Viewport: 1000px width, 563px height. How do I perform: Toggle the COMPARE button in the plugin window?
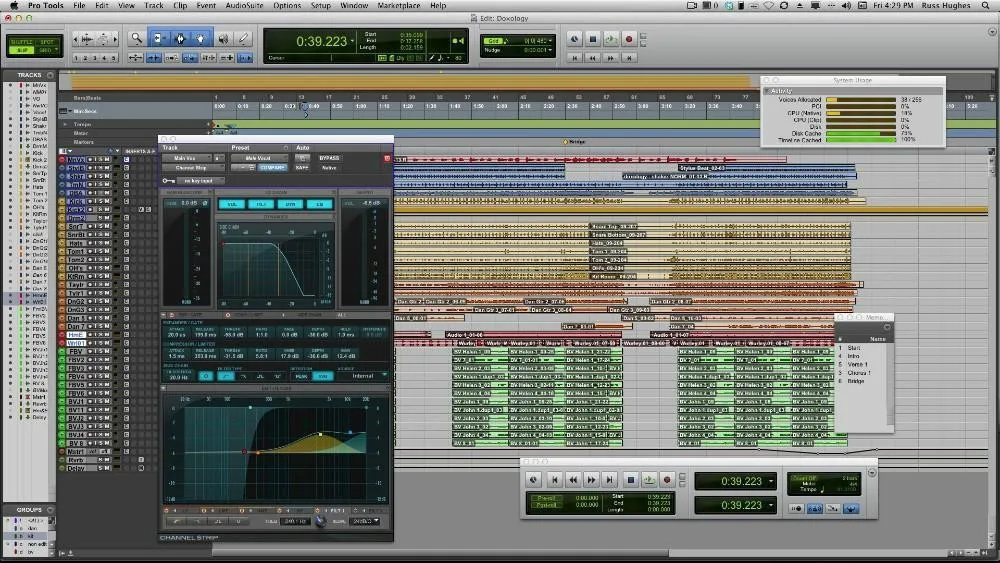272,168
